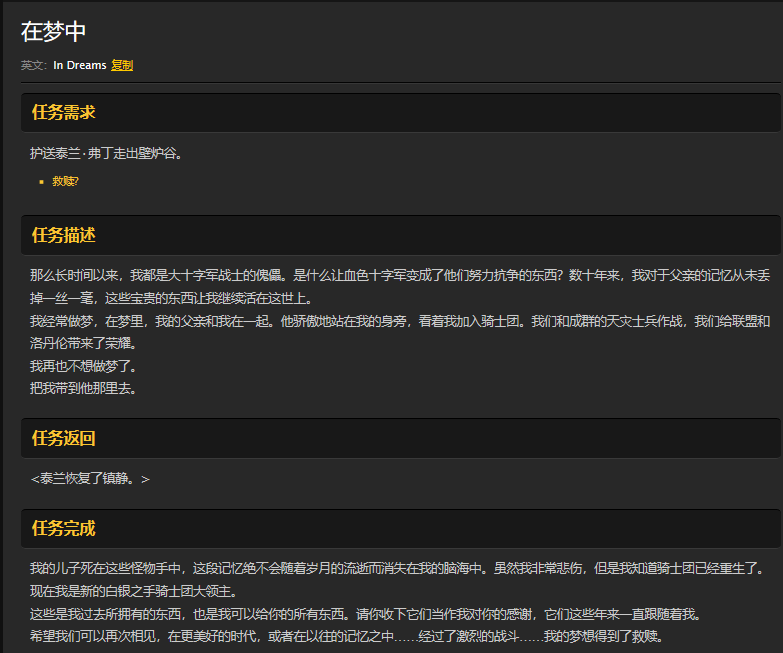This screenshot has height=653, width=783.
Task: Click the paragraph starting 这些是我过去所拥有的东西
Action: [366, 614]
